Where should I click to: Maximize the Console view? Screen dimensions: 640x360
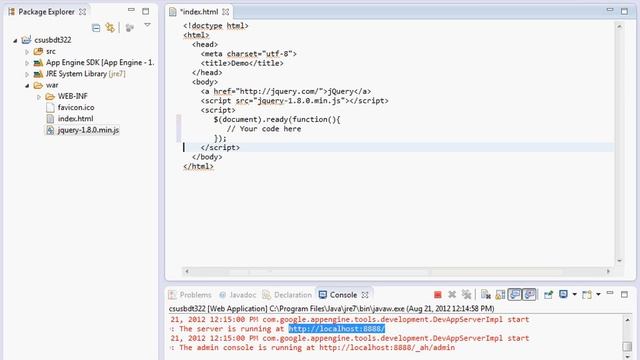pyautogui.click(x=624, y=294)
